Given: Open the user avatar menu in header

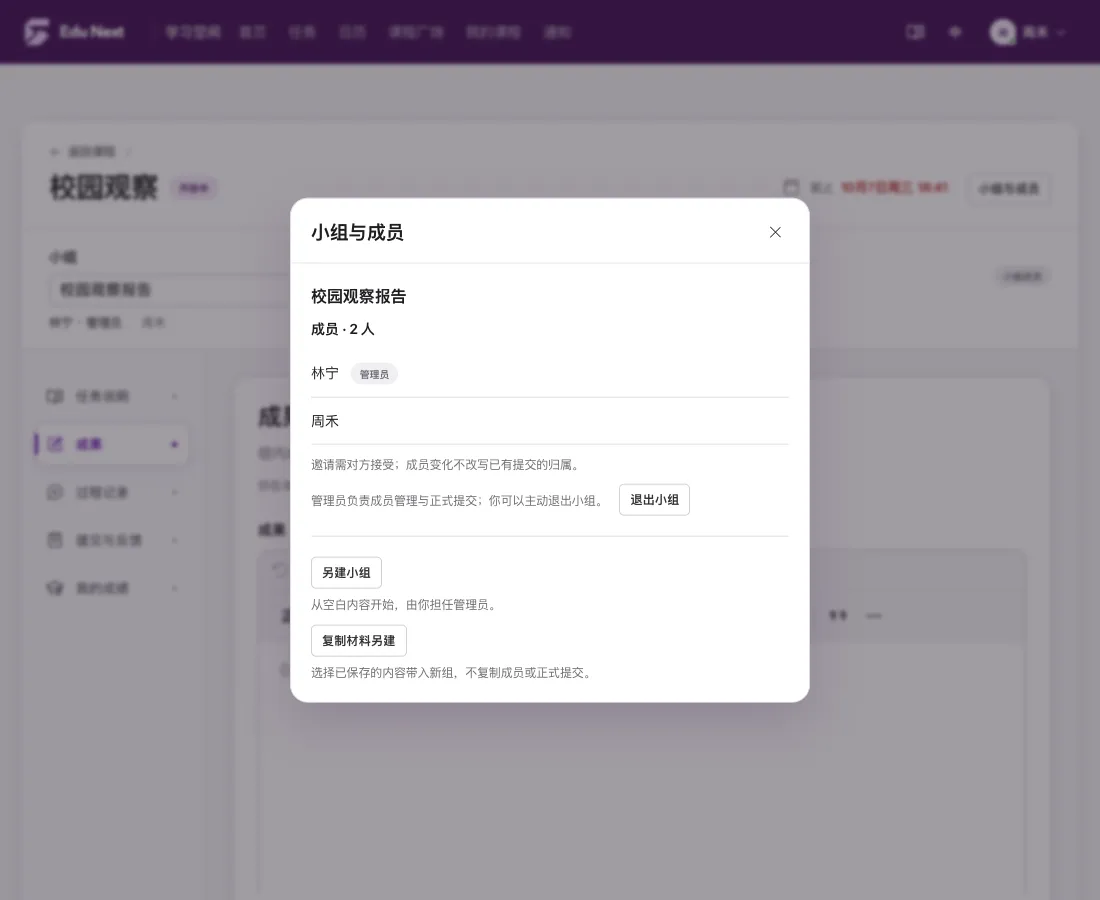Looking at the screenshot, I should [x=1028, y=32].
